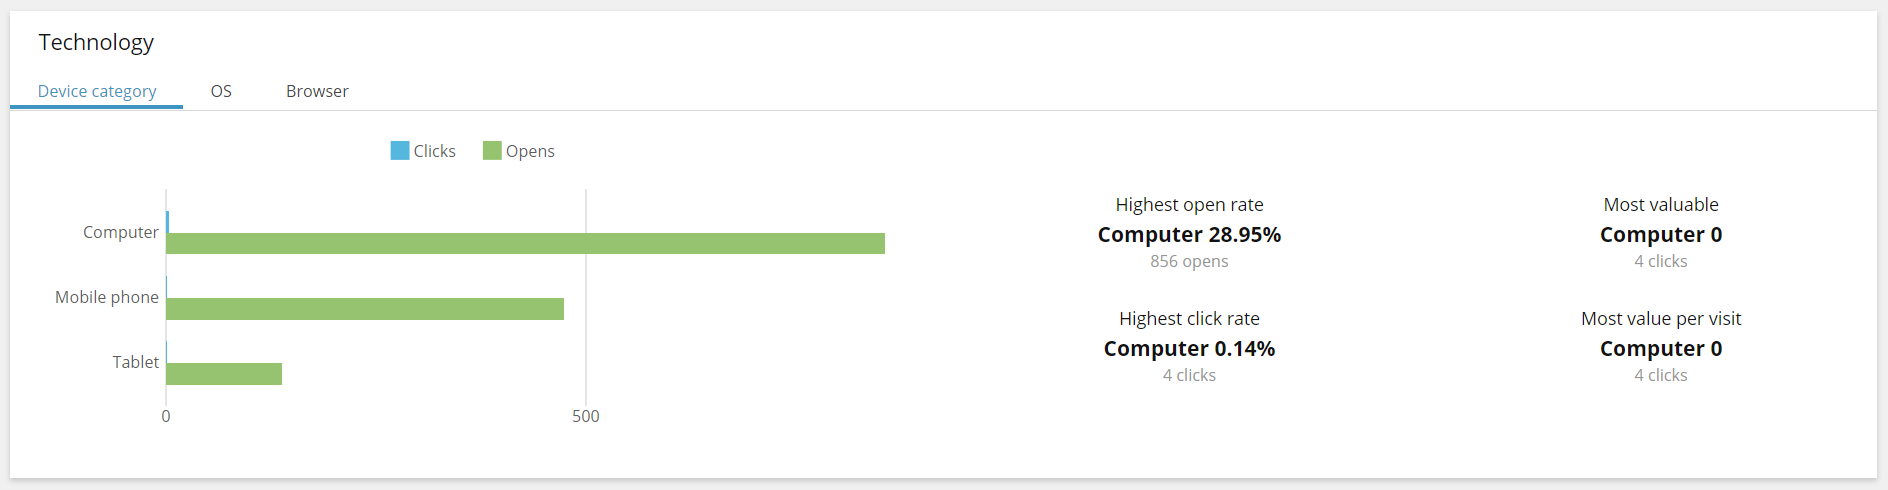Click the Most valuable Computer 0 value

click(1661, 235)
